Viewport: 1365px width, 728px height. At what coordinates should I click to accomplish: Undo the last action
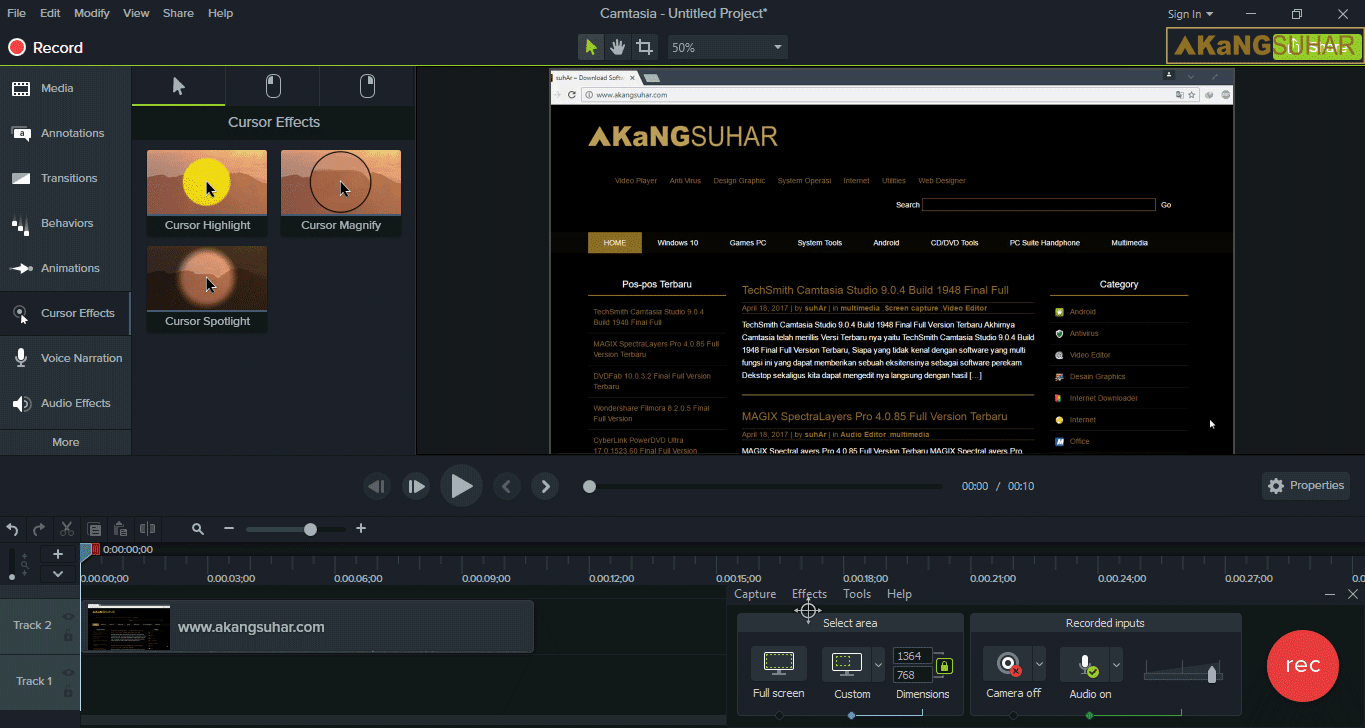[12, 529]
